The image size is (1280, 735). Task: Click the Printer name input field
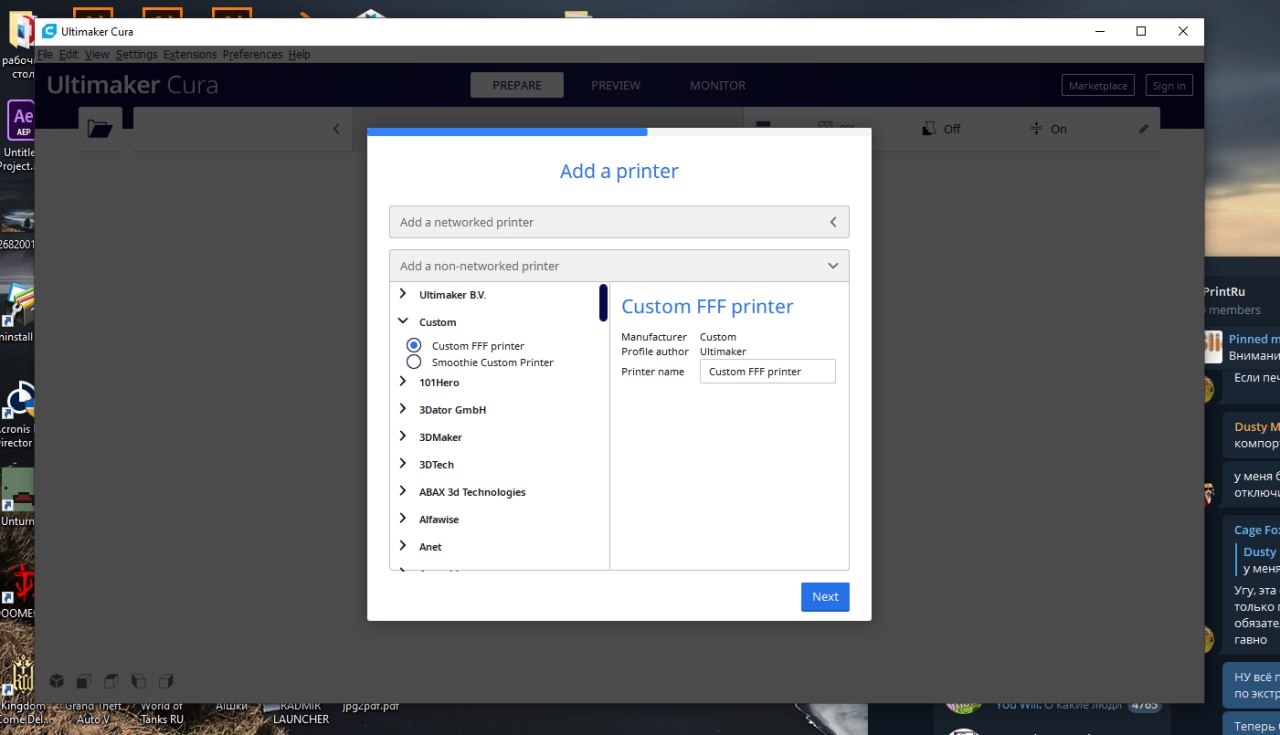click(x=768, y=371)
